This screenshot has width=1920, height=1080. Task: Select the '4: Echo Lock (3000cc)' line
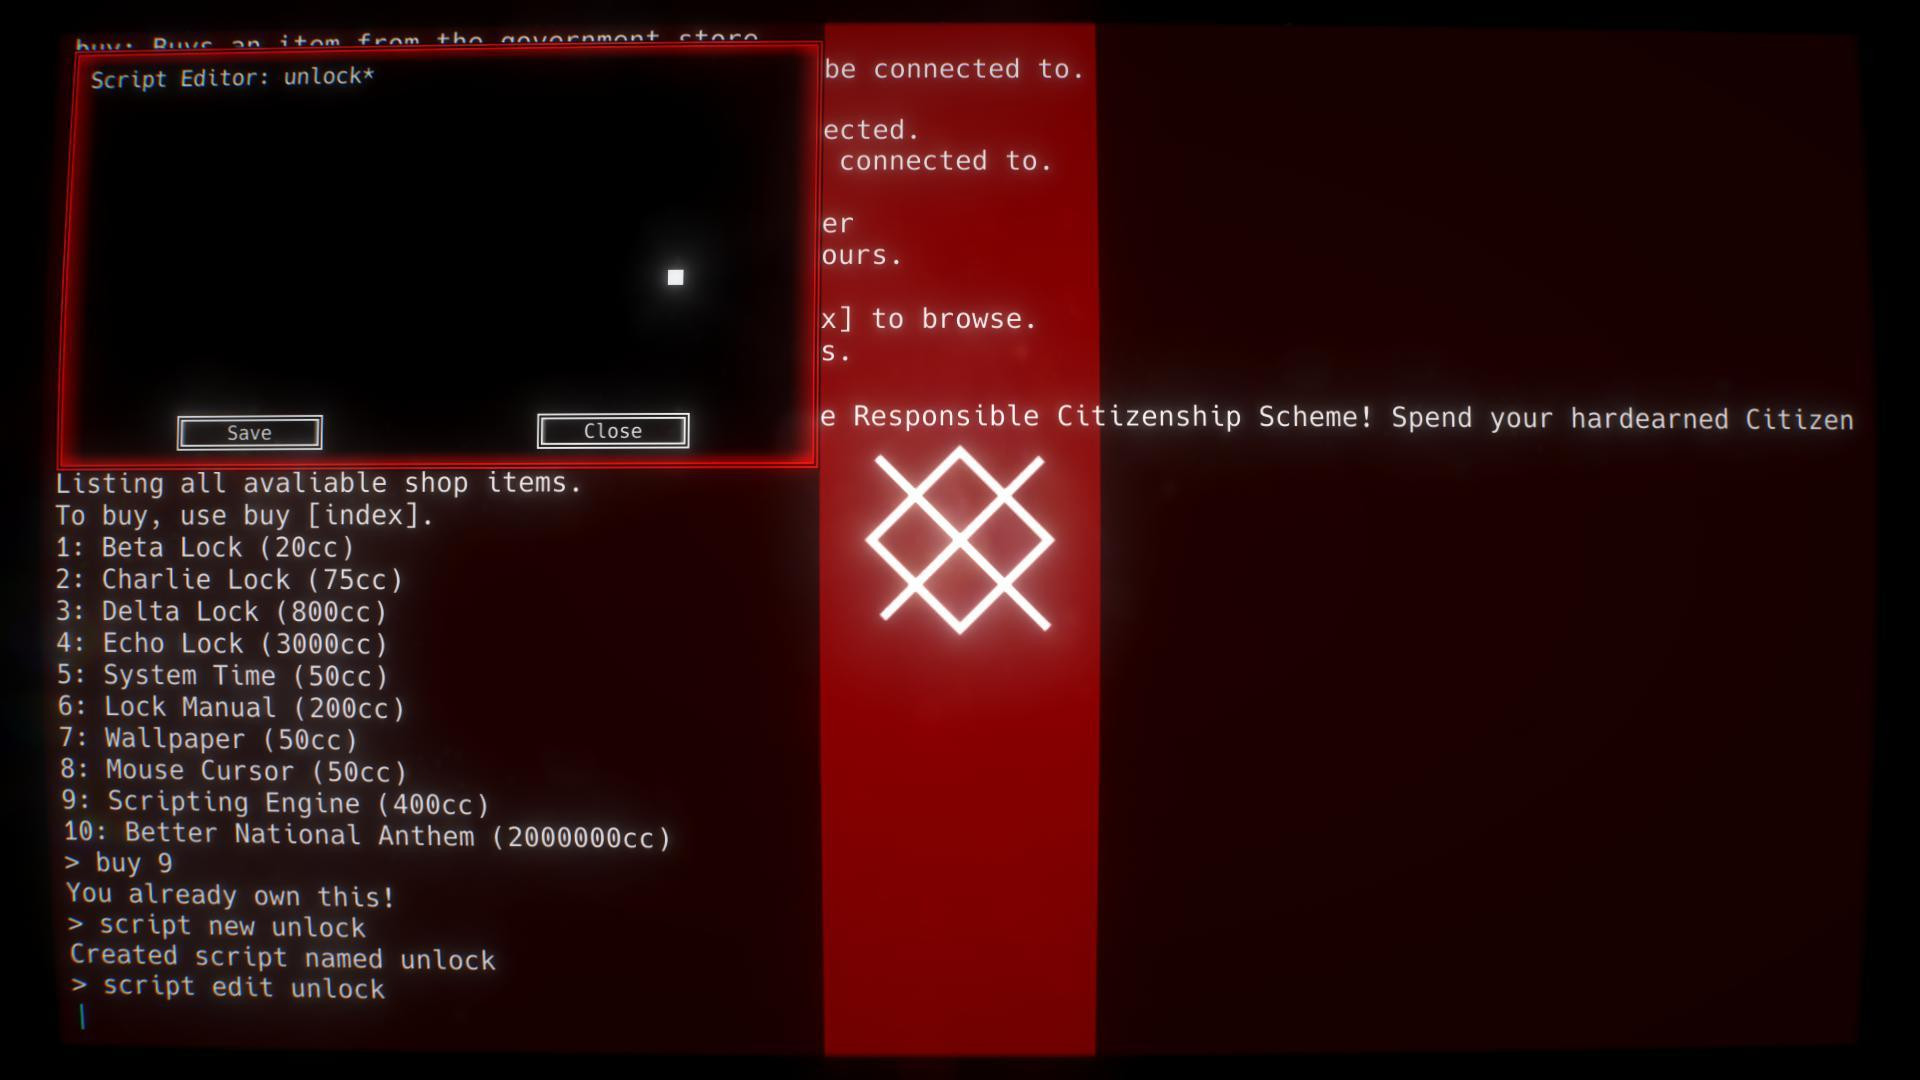pyautogui.click(x=222, y=643)
